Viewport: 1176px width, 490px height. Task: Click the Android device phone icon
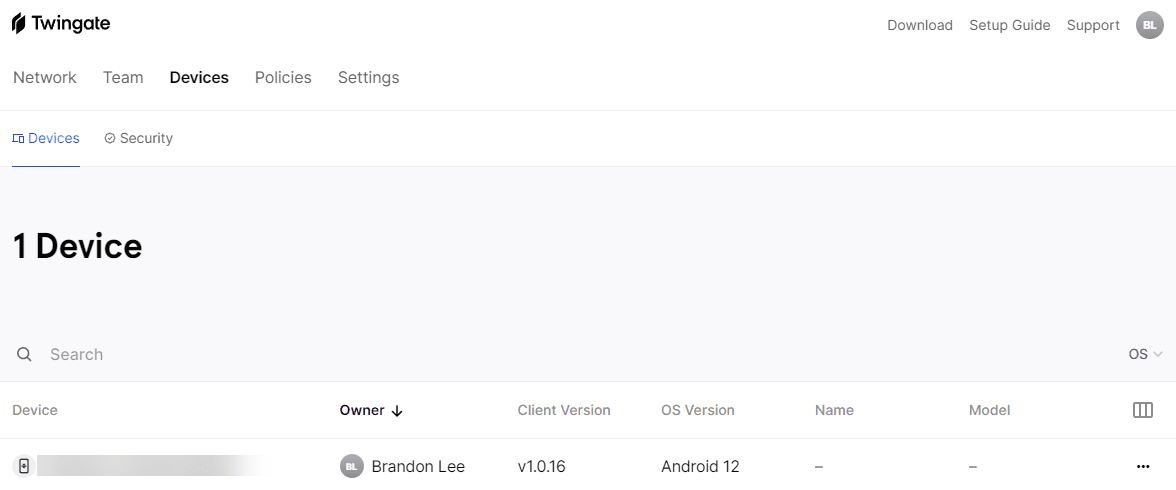coord(24,466)
